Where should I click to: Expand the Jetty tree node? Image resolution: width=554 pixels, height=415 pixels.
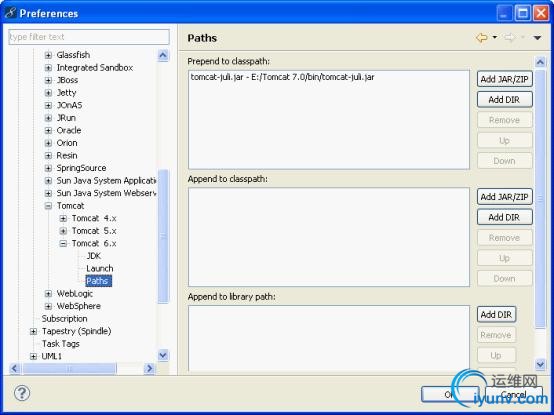[x=48, y=93]
